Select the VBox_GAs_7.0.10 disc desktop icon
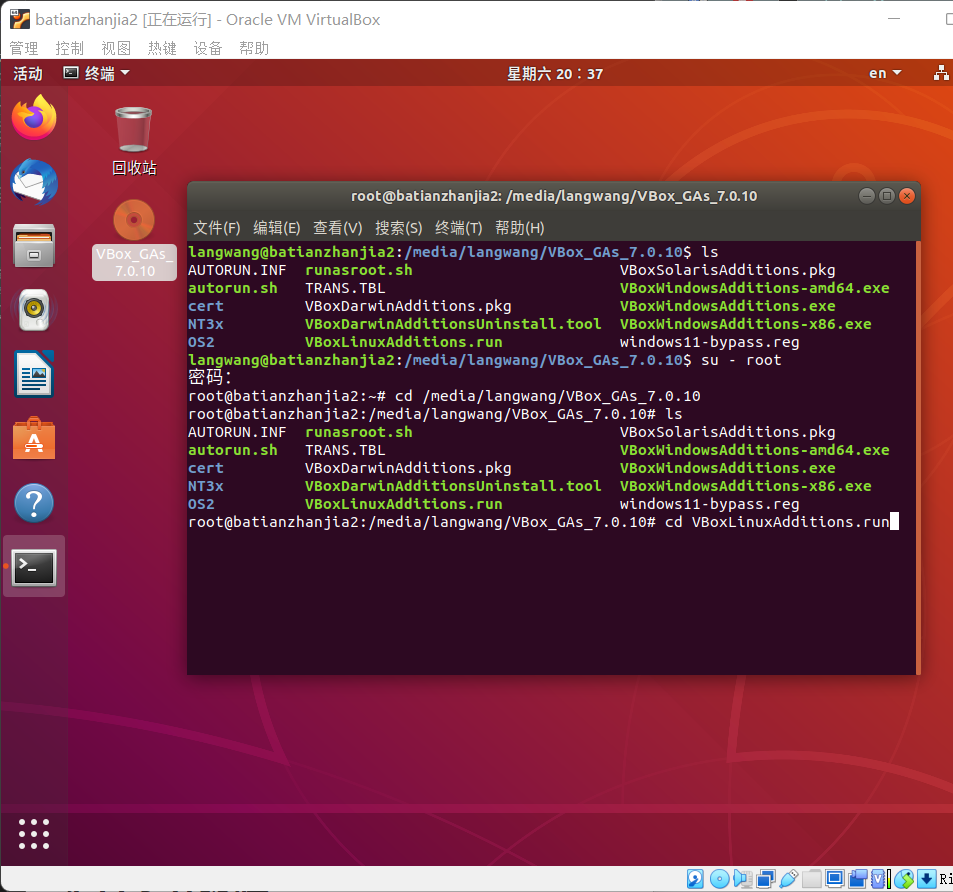This screenshot has width=953, height=892. click(134, 239)
